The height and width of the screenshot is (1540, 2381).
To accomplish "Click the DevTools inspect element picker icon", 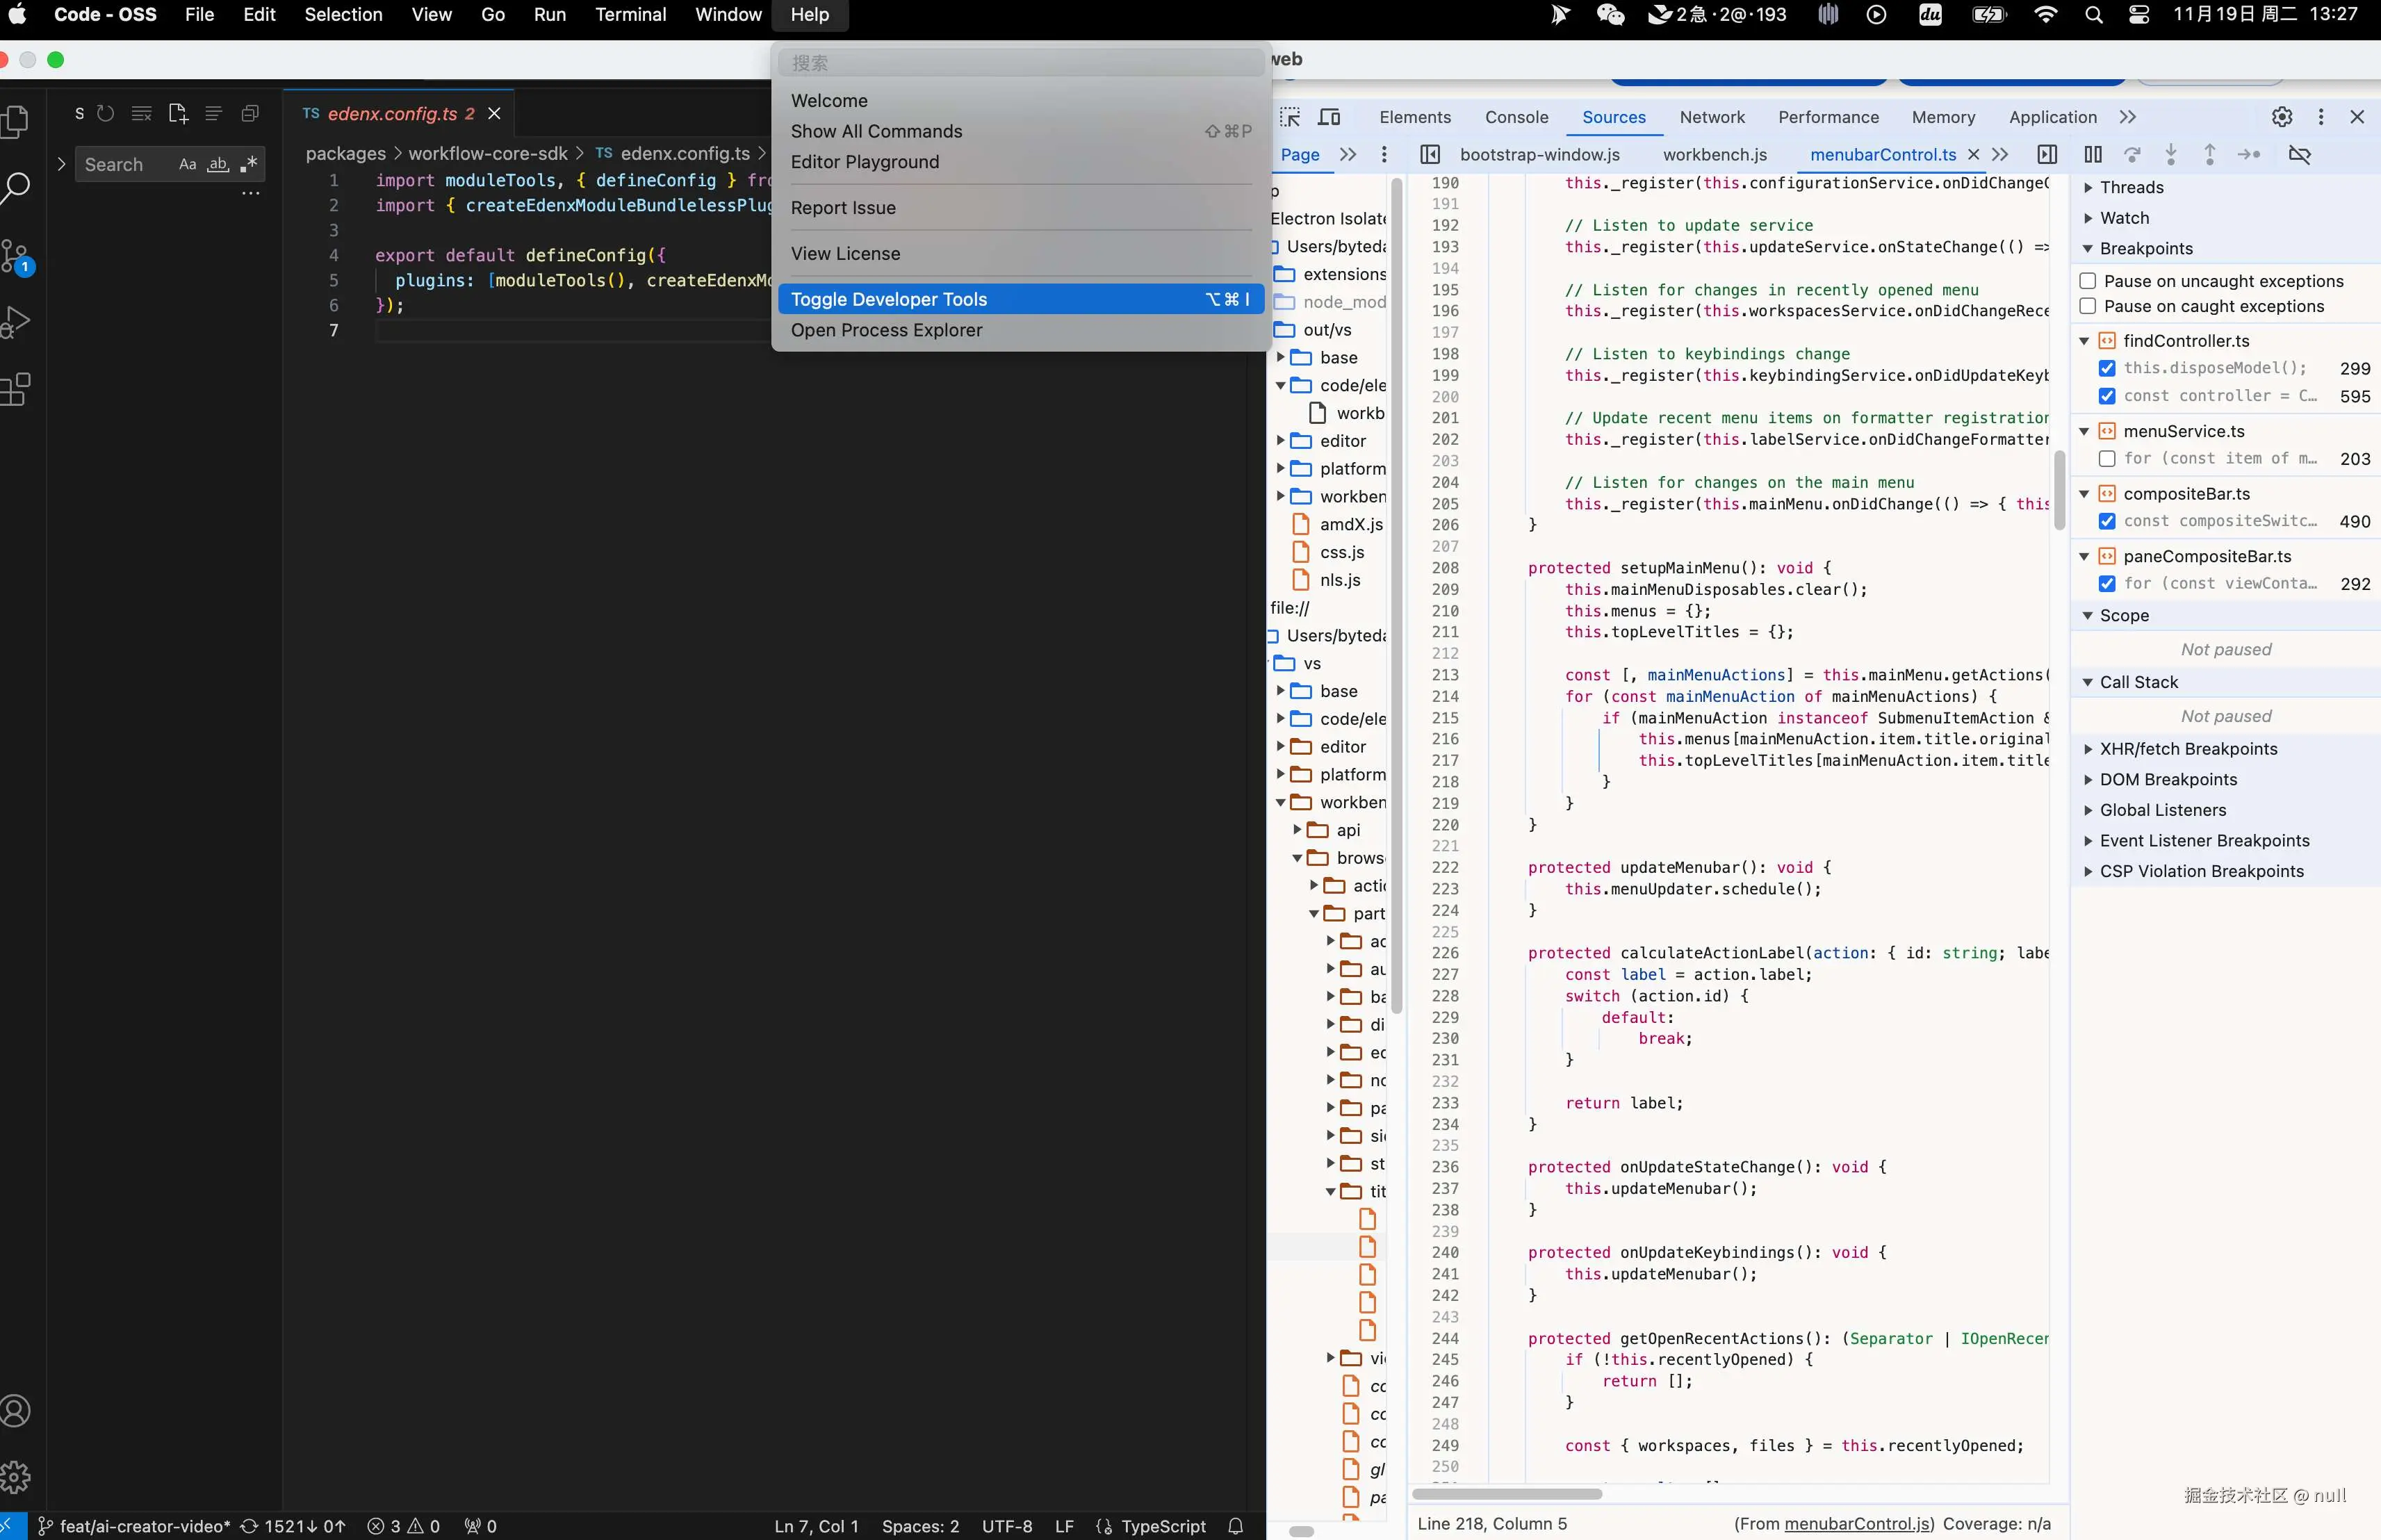I will [1290, 117].
